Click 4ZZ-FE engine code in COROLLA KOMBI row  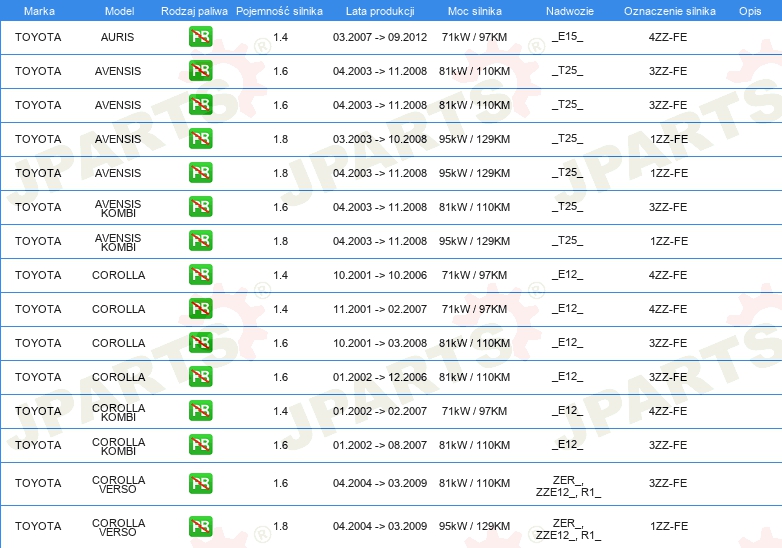pyautogui.click(x=668, y=411)
